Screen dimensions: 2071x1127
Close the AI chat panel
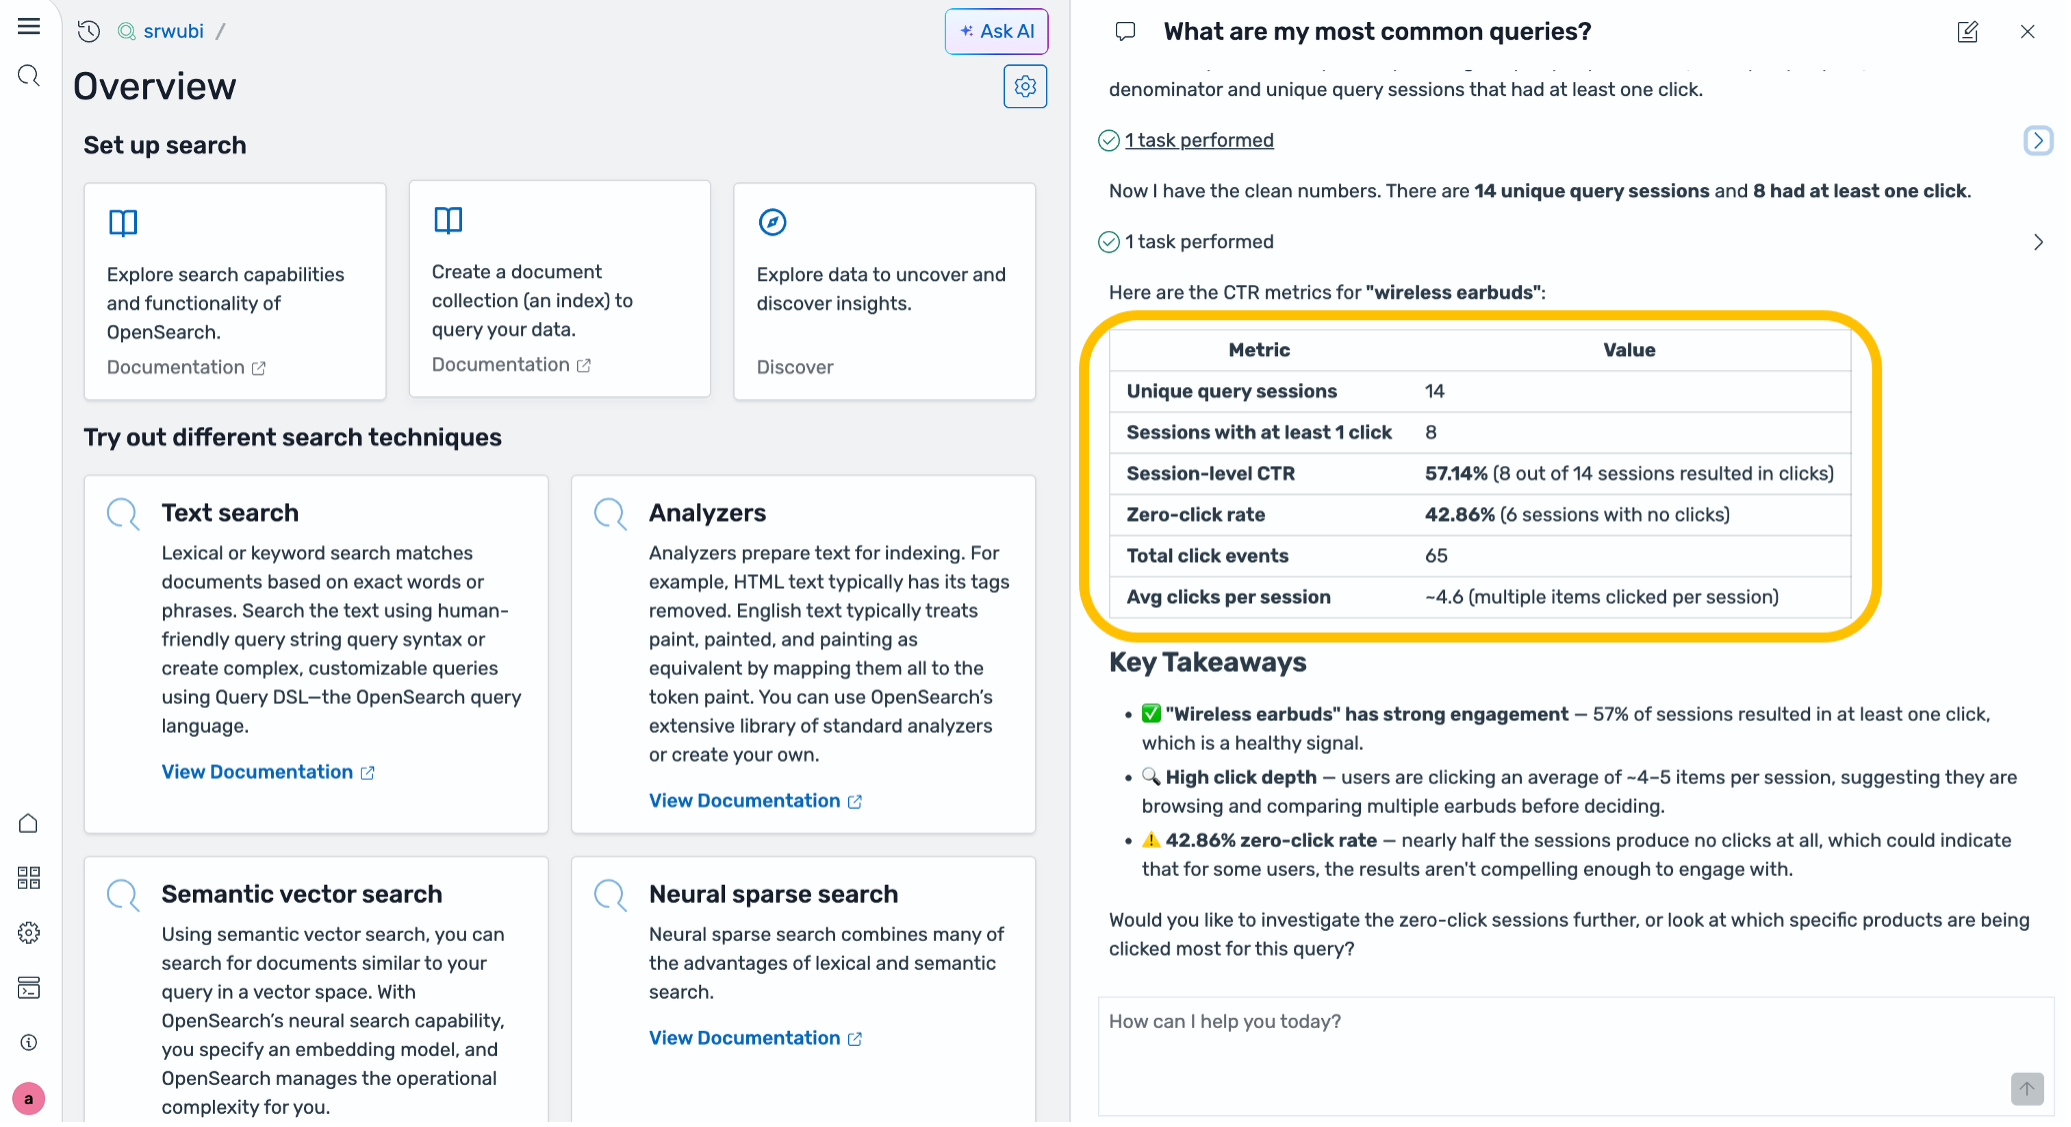pos(2027,32)
